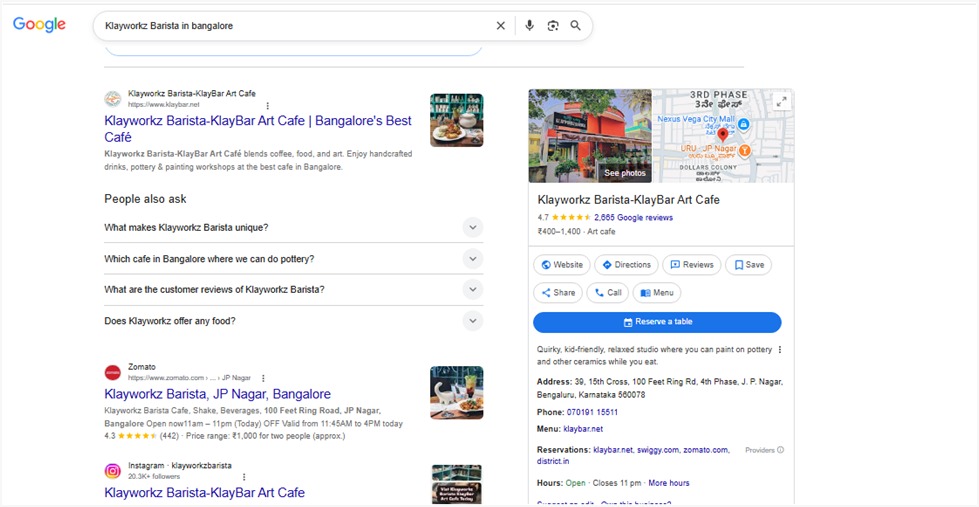Click the Zomato red favicon

coord(112,373)
